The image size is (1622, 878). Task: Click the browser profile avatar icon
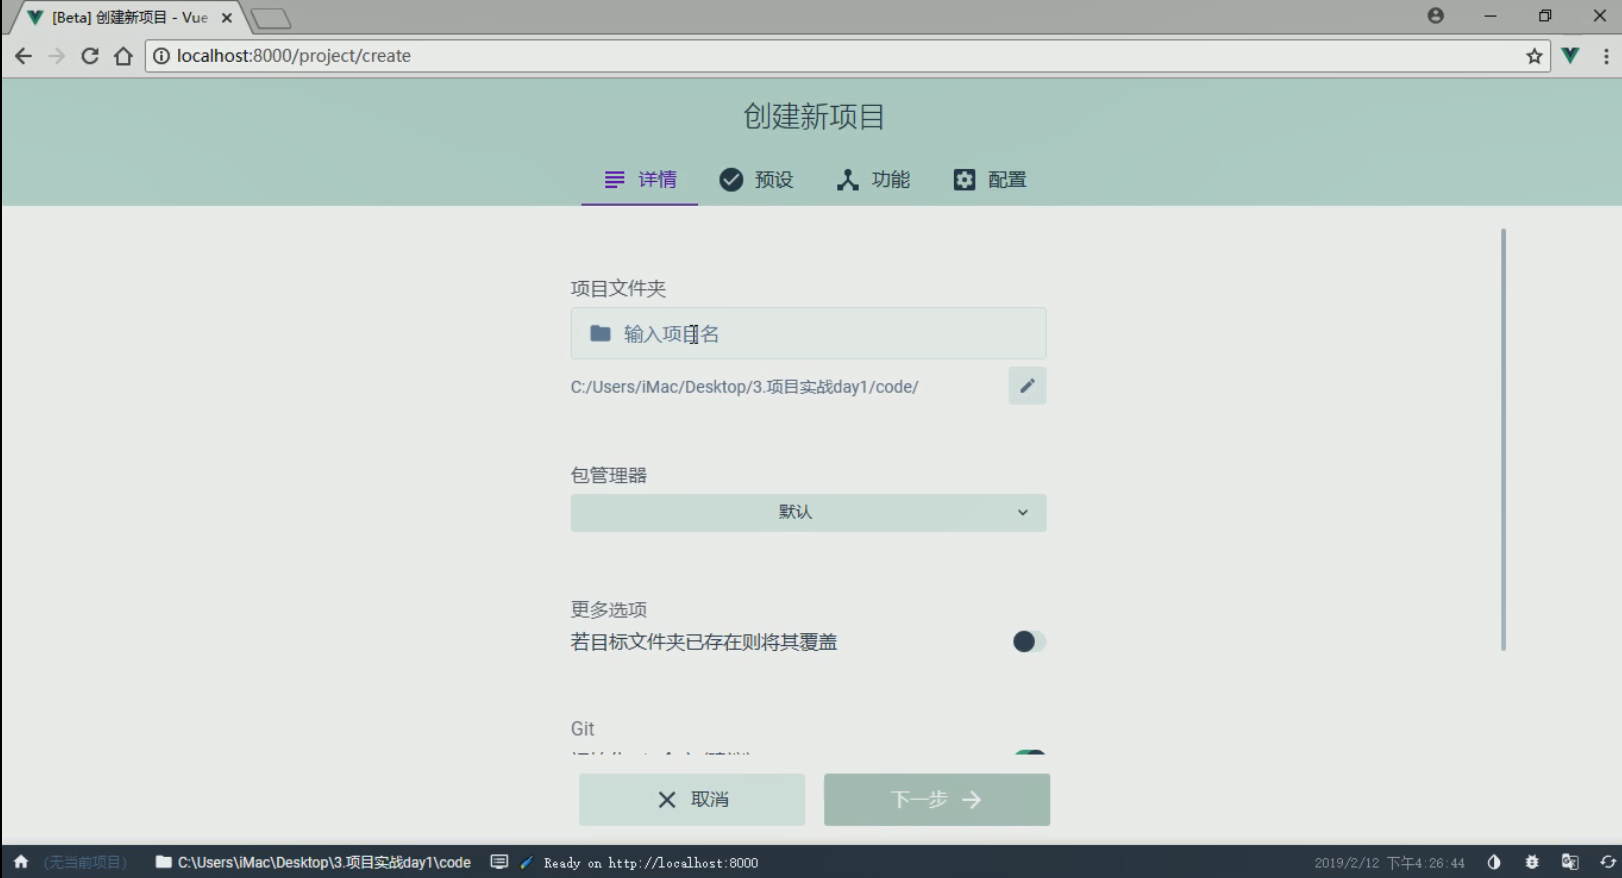(x=1436, y=16)
